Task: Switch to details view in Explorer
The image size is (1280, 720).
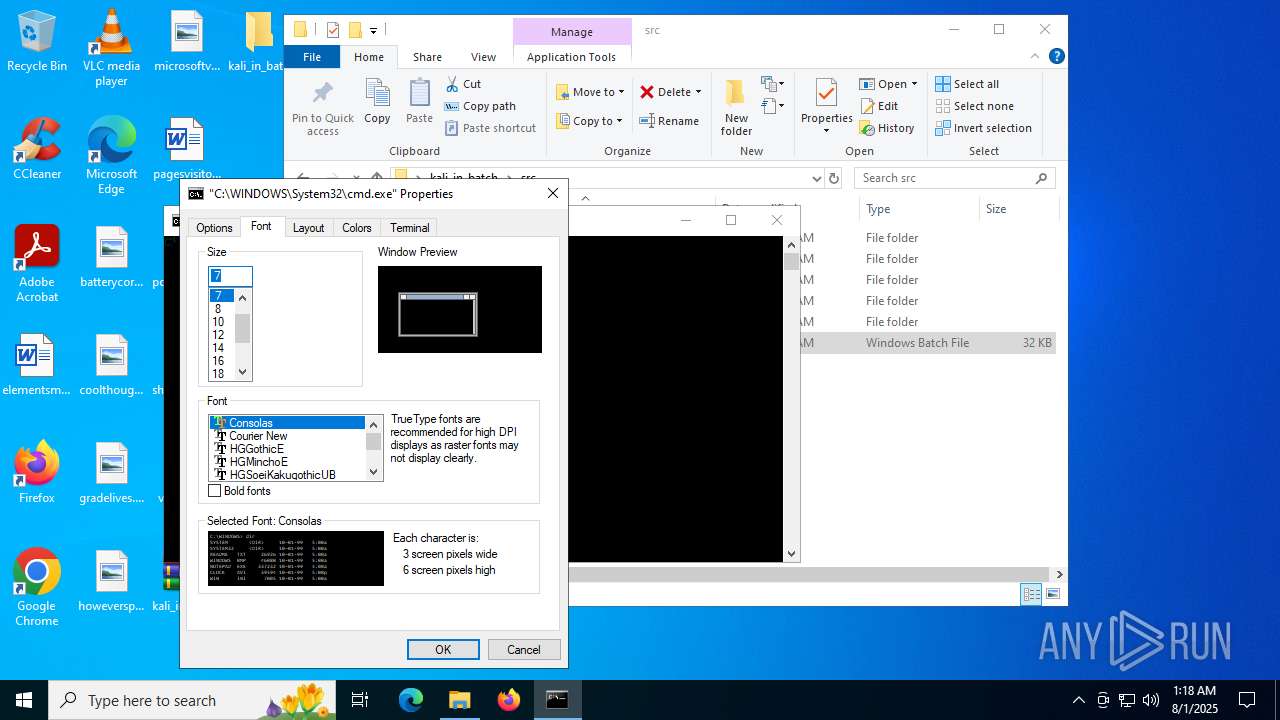Action: click(x=1031, y=594)
